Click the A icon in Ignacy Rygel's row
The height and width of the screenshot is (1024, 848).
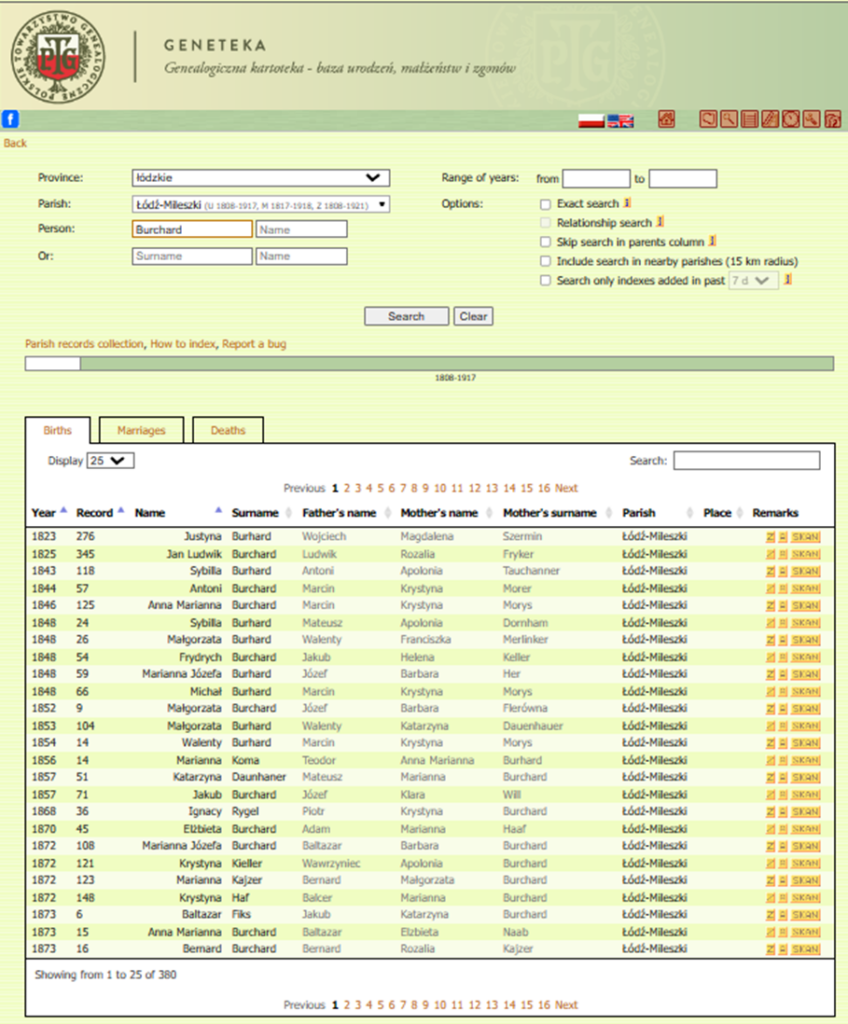click(x=783, y=812)
